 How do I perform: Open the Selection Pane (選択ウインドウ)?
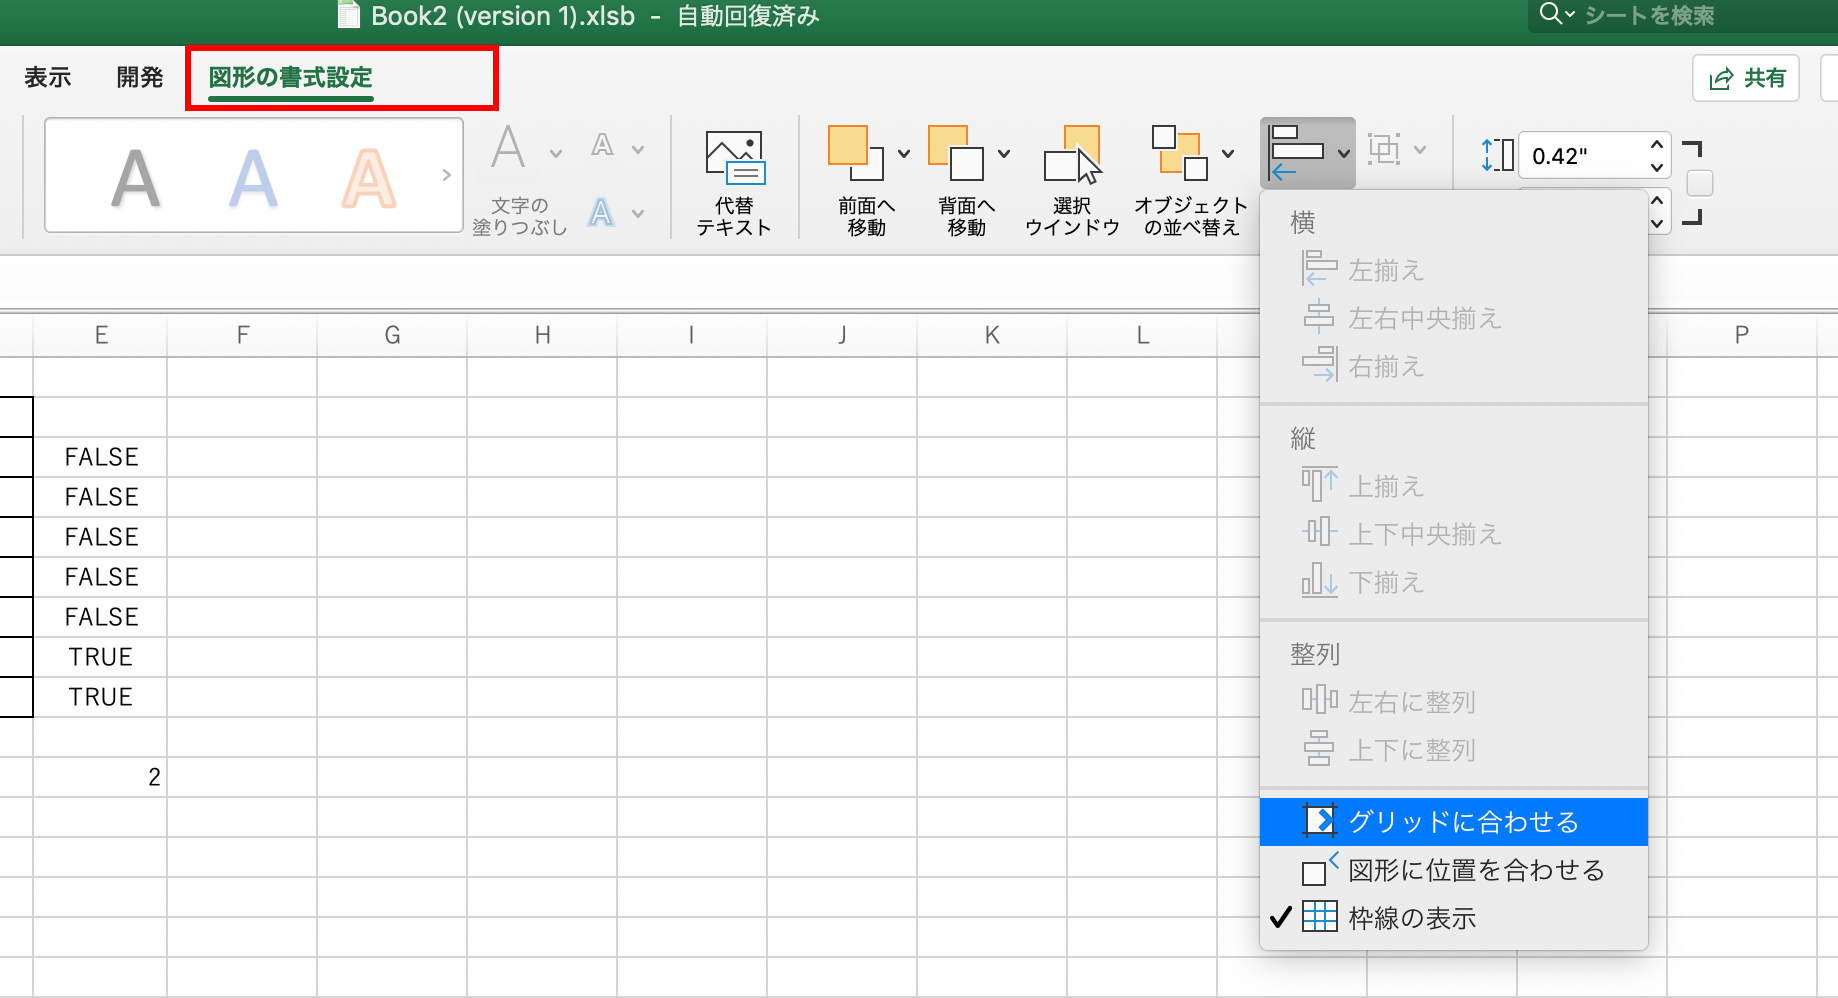(1072, 181)
